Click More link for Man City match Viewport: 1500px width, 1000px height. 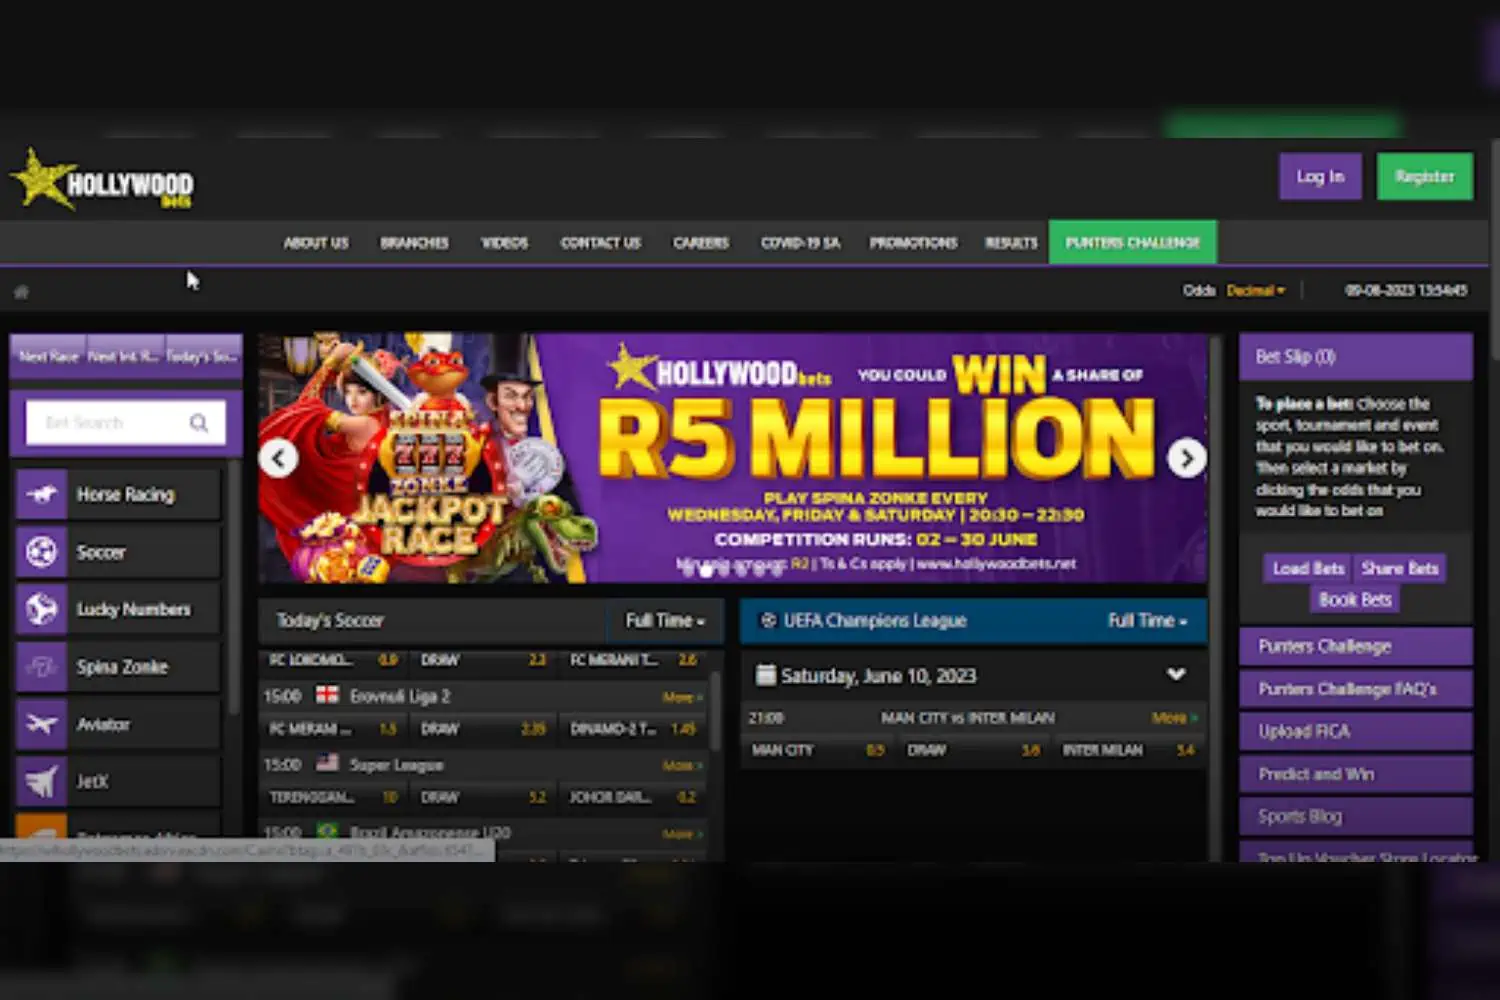(x=1174, y=718)
